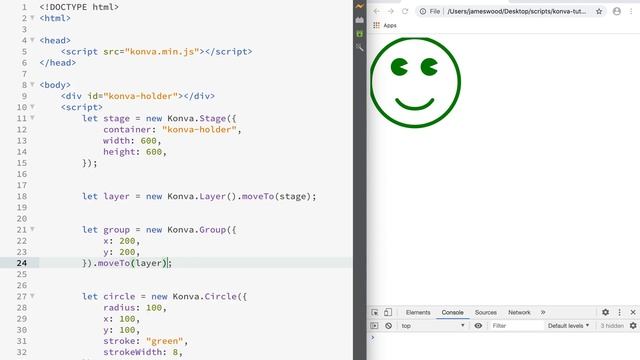Open DevTools customize three-dot menu
640x360 pixels.
point(620,312)
